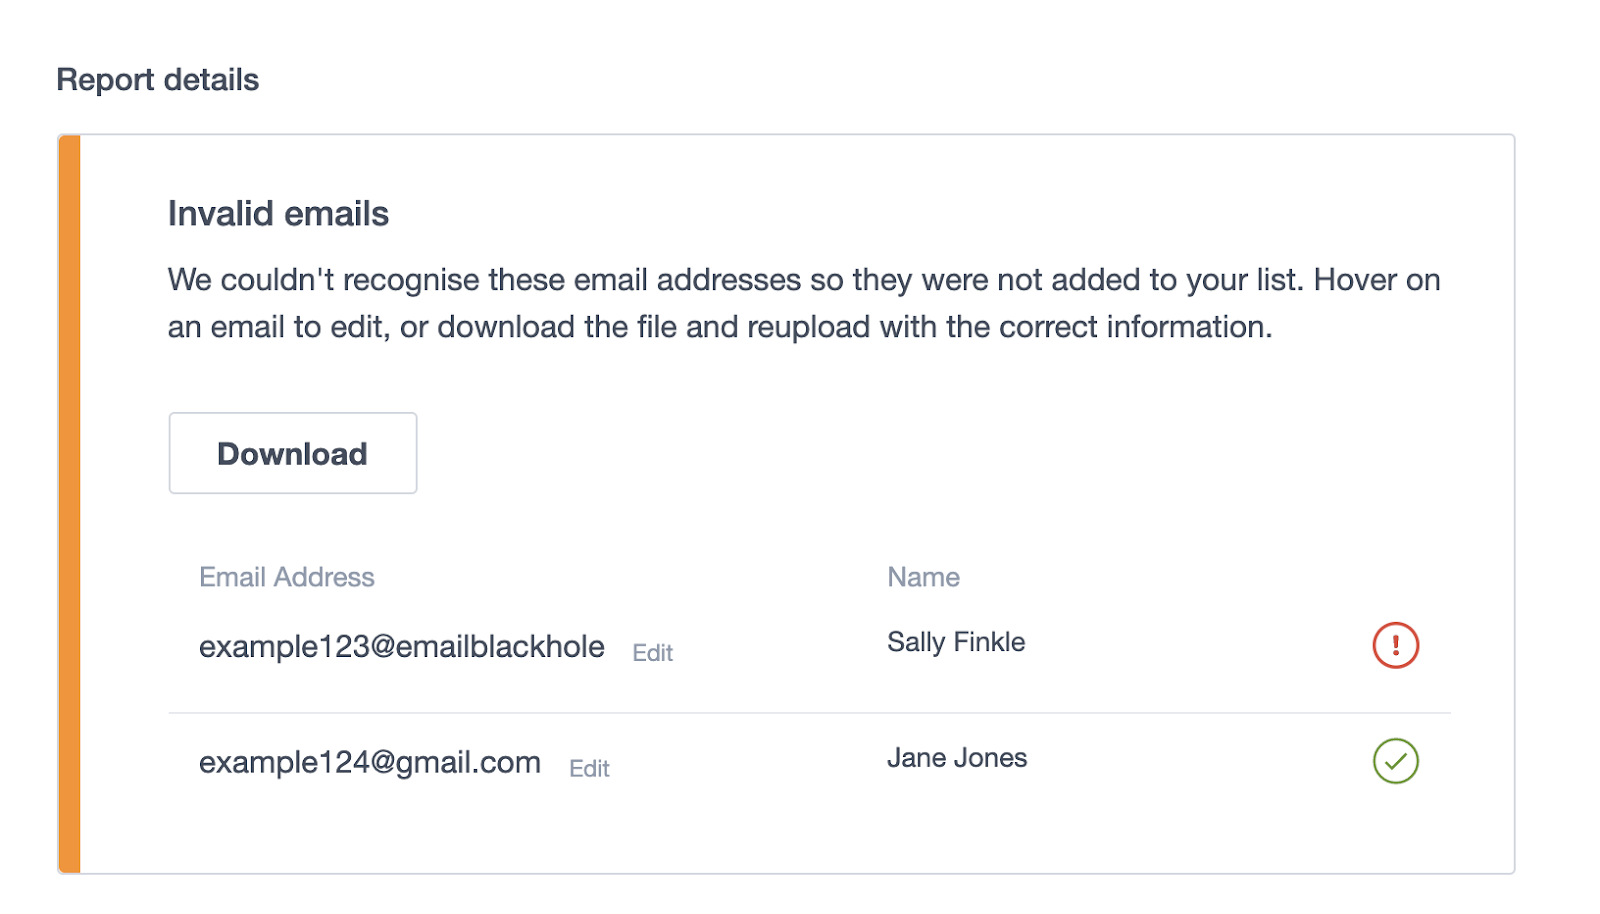Click the Name column header
This screenshot has height=914, width=1600.
[923, 577]
